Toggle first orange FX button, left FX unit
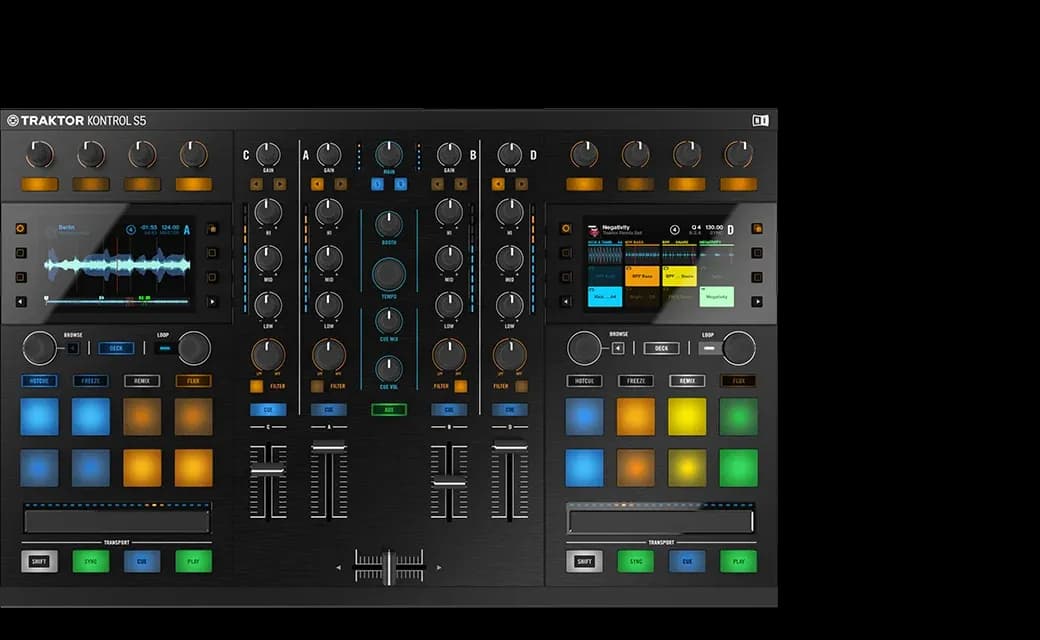The width and height of the screenshot is (1040, 640). point(39,184)
